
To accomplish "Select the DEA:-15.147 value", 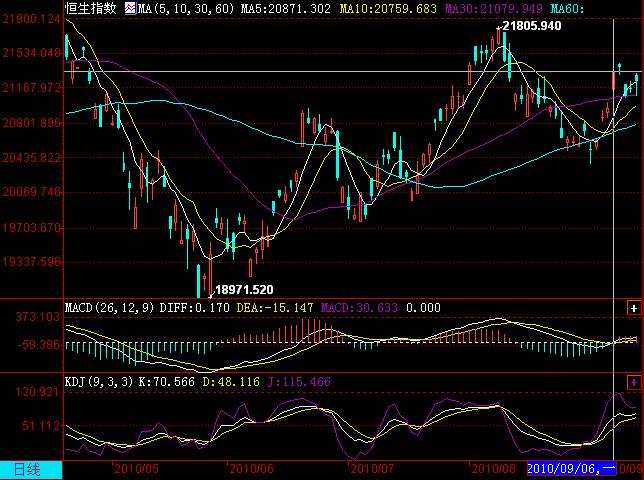I will [275, 308].
